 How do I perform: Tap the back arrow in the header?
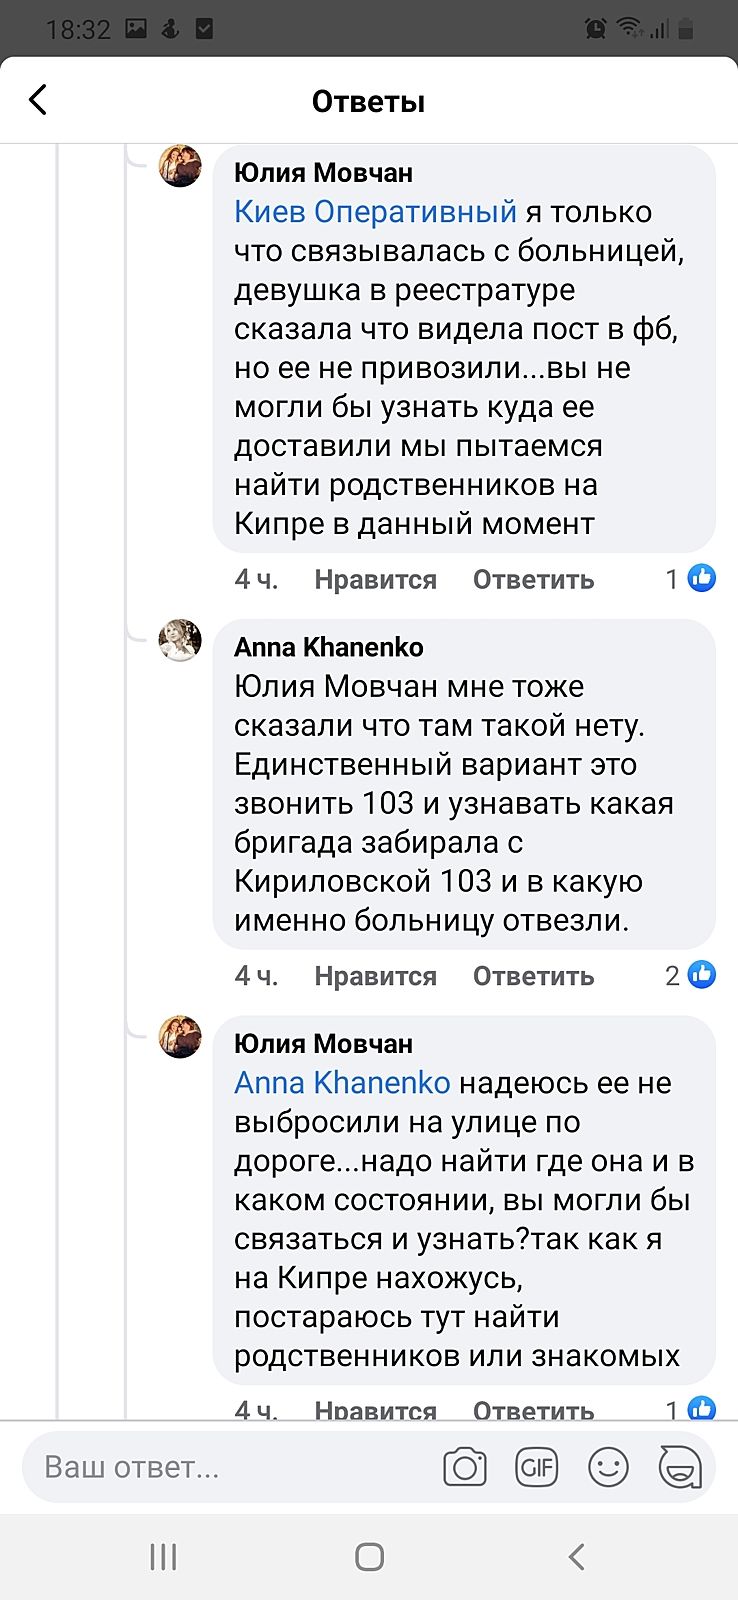pyautogui.click(x=38, y=100)
